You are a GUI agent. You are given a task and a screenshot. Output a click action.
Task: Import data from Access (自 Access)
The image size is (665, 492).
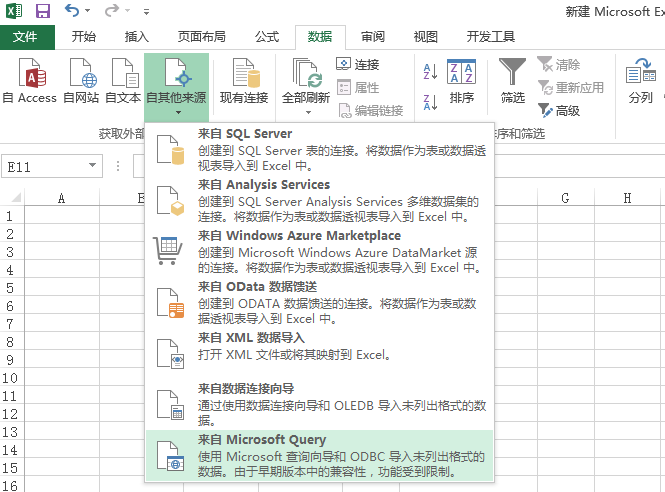(29, 81)
